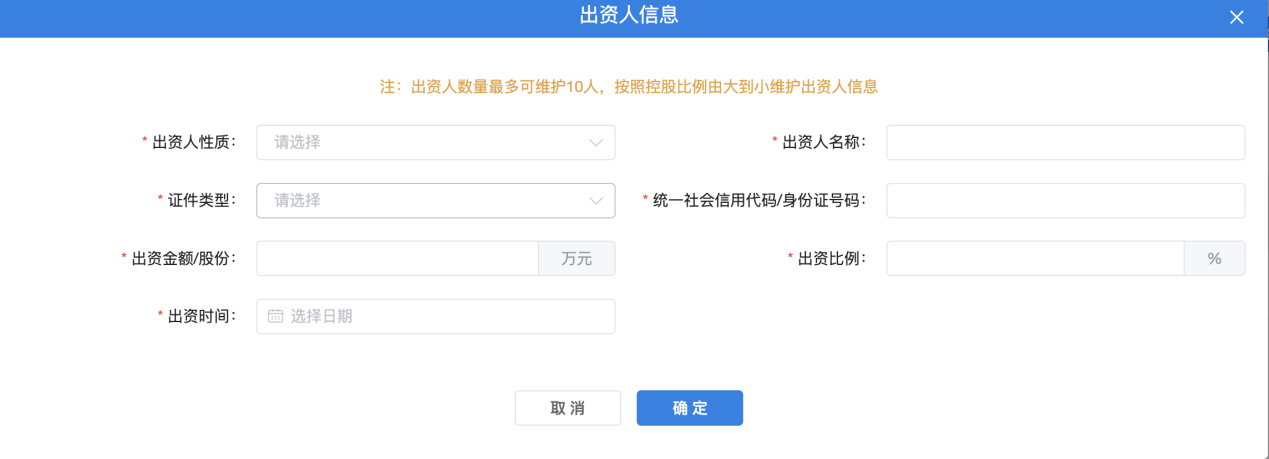Image resolution: width=1269 pixels, height=459 pixels.
Task: Close the 出资人信息 dialog
Action: [1237, 17]
